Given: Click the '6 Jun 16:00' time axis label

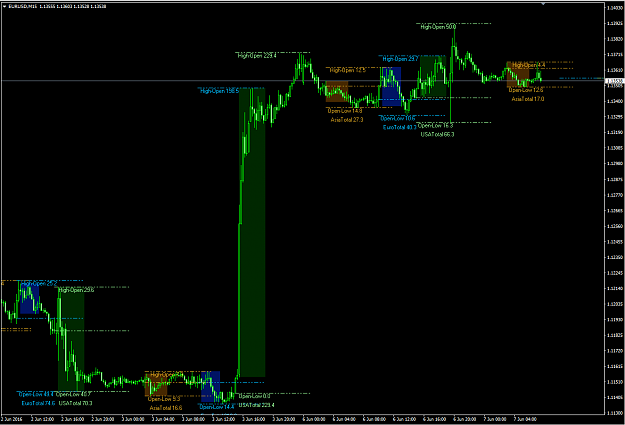Looking at the screenshot, I should click(x=434, y=419).
